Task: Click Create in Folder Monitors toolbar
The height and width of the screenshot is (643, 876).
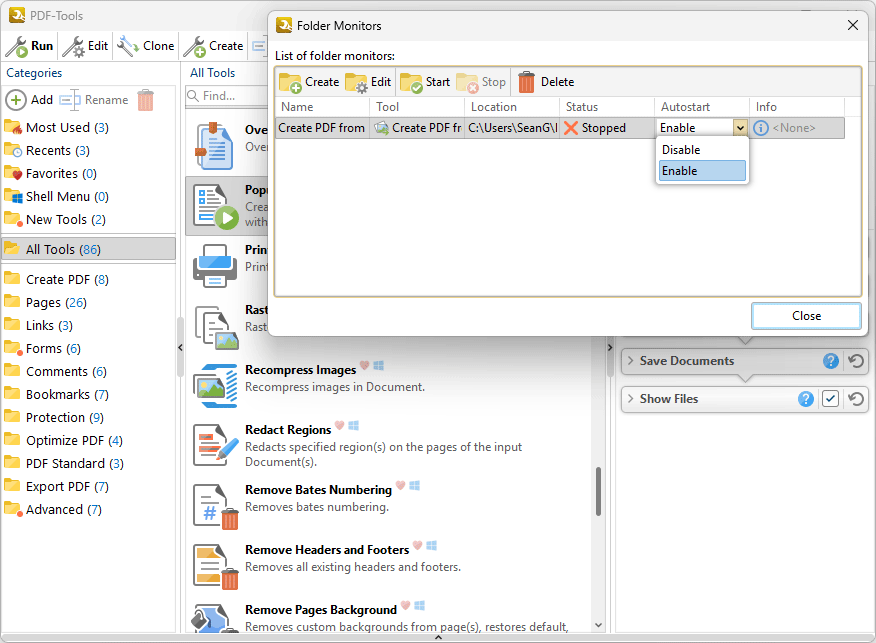Action: point(309,82)
